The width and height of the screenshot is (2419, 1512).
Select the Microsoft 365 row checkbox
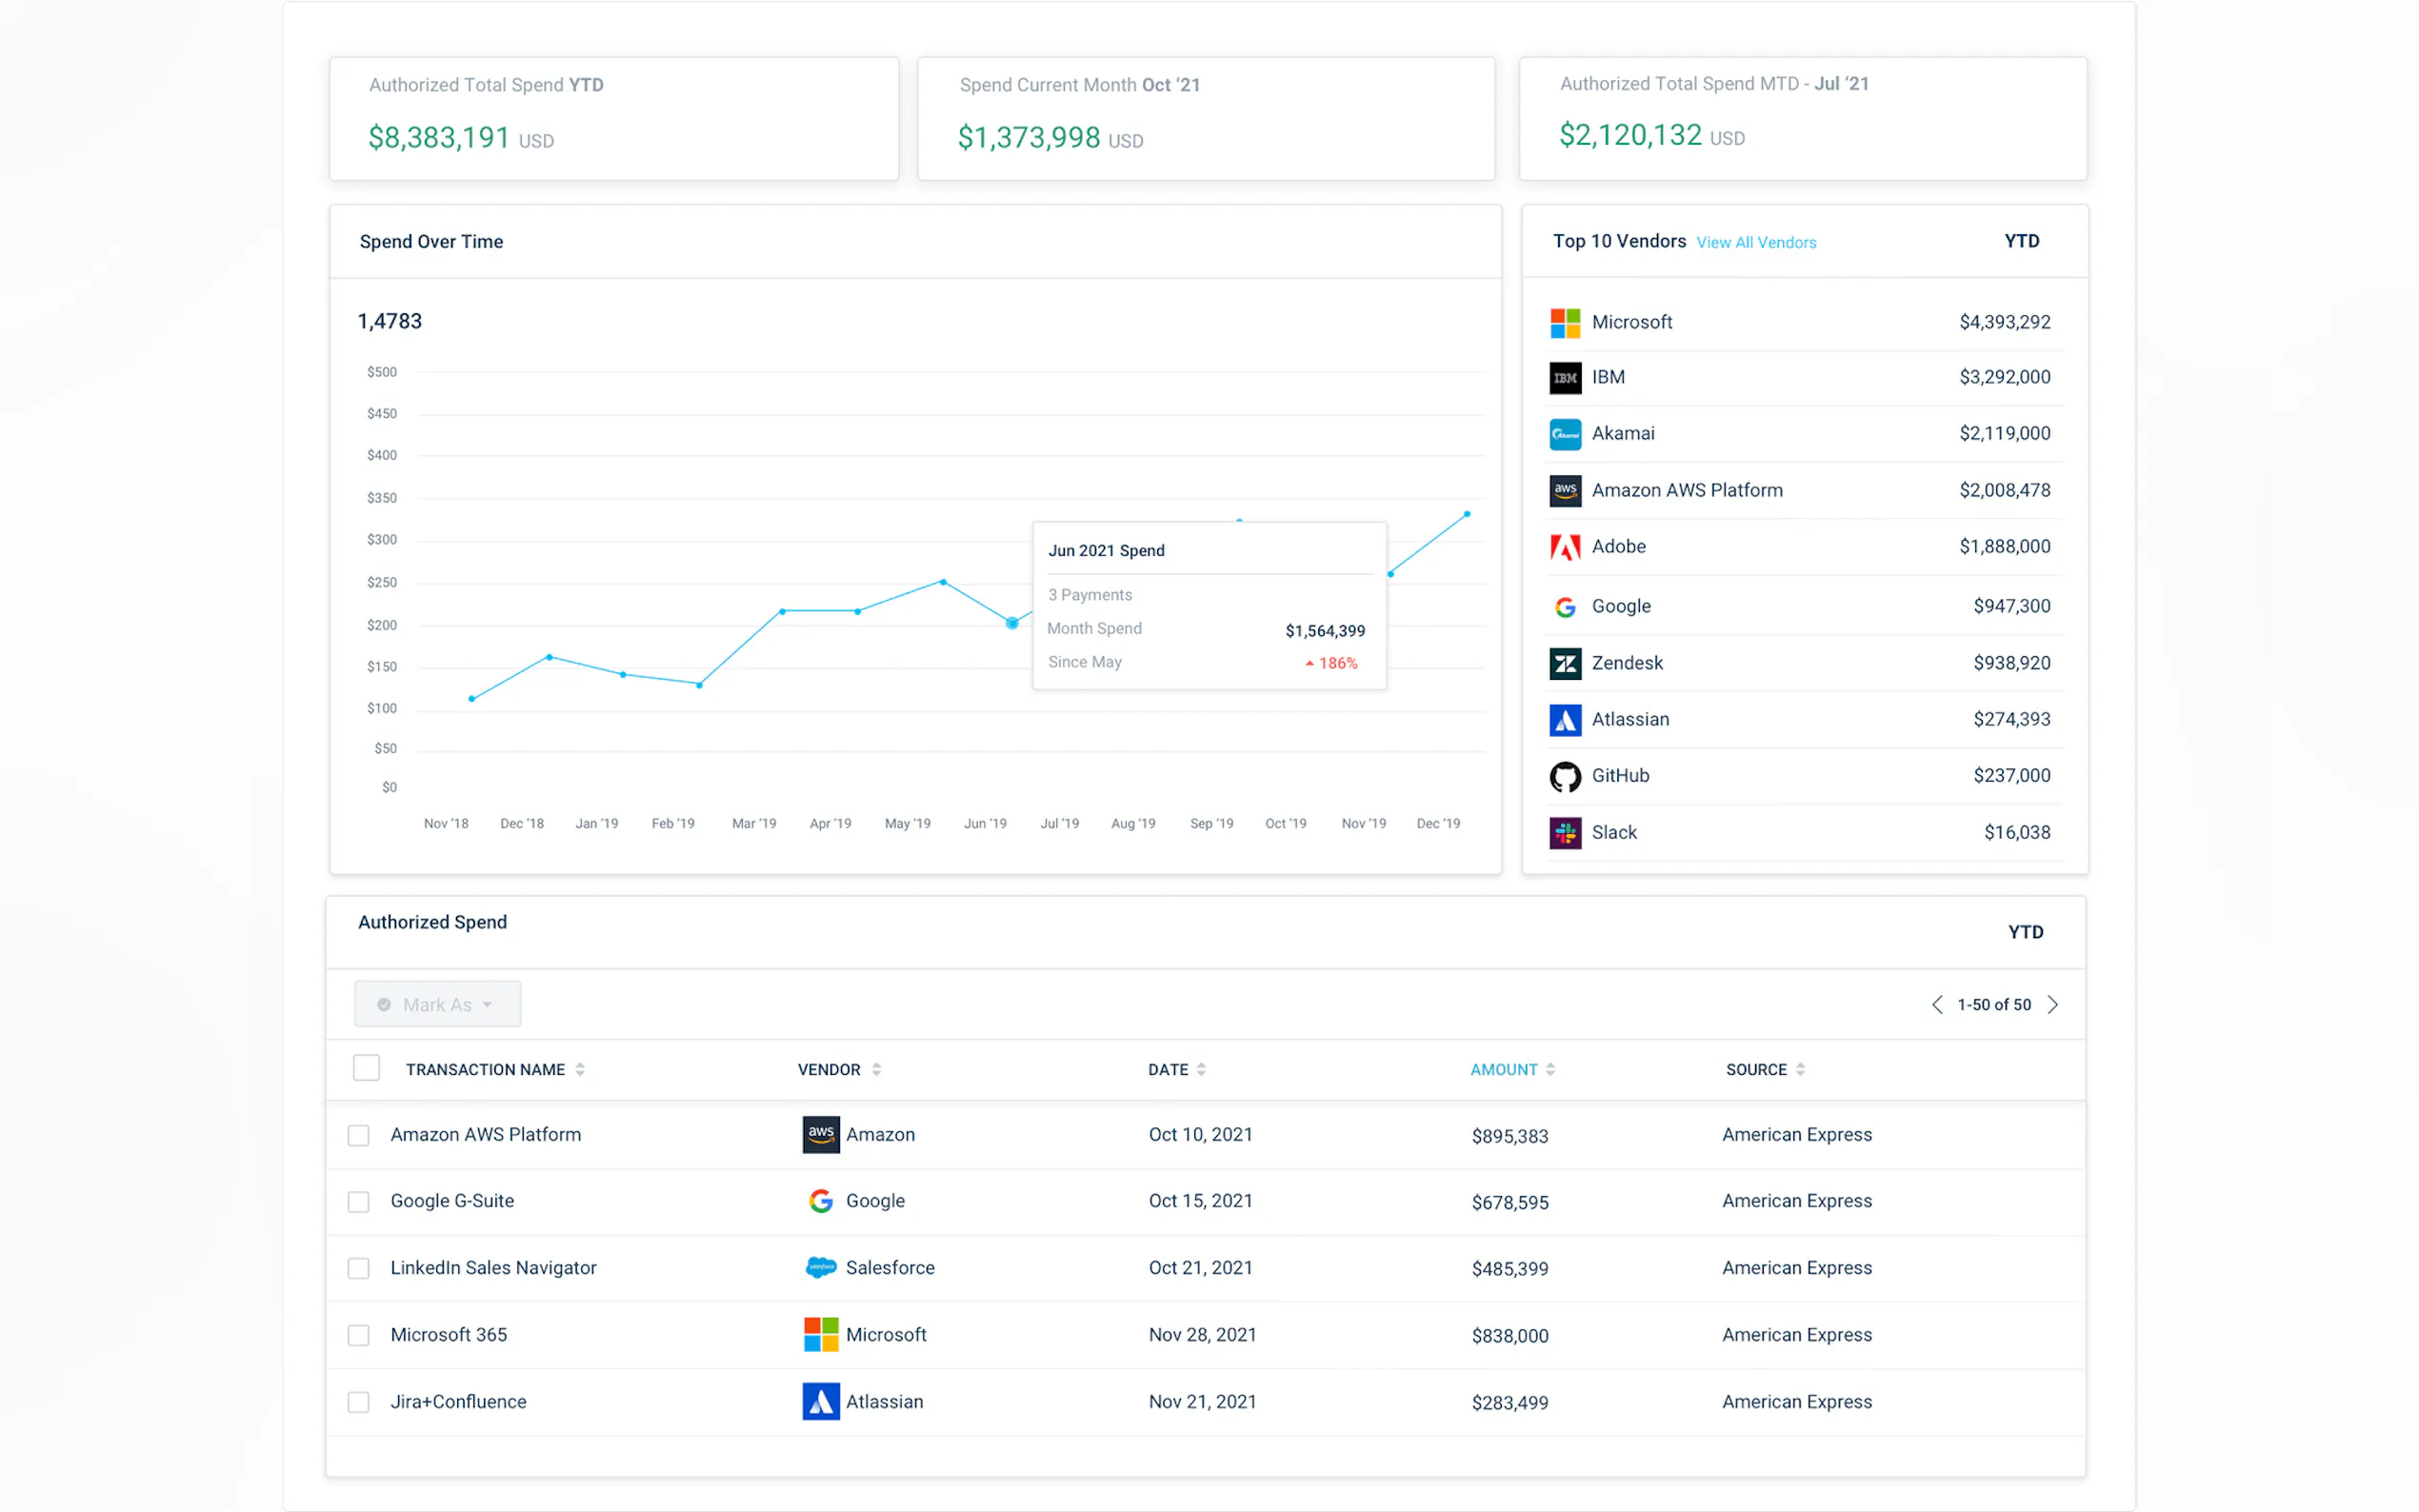[358, 1335]
